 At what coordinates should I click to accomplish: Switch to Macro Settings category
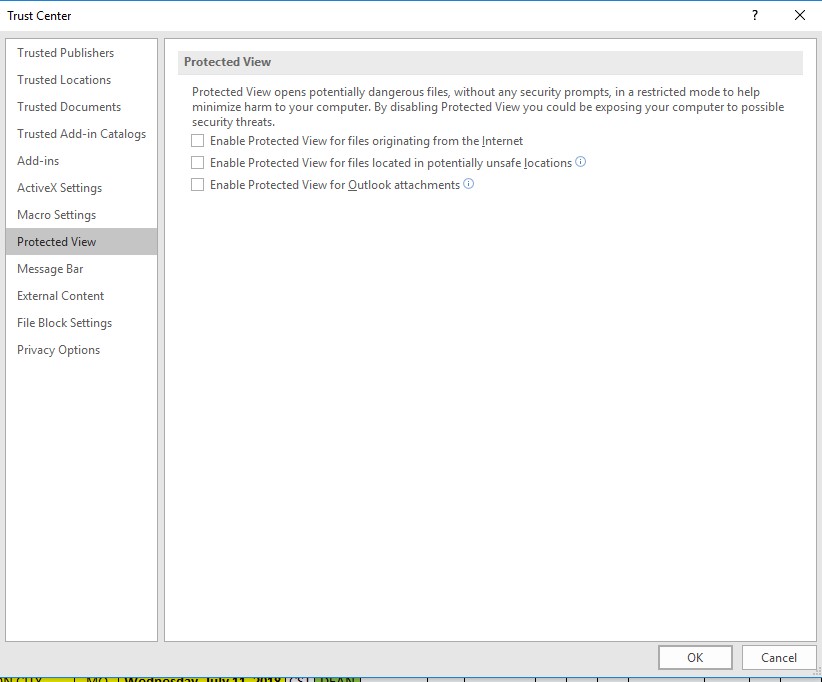point(56,214)
